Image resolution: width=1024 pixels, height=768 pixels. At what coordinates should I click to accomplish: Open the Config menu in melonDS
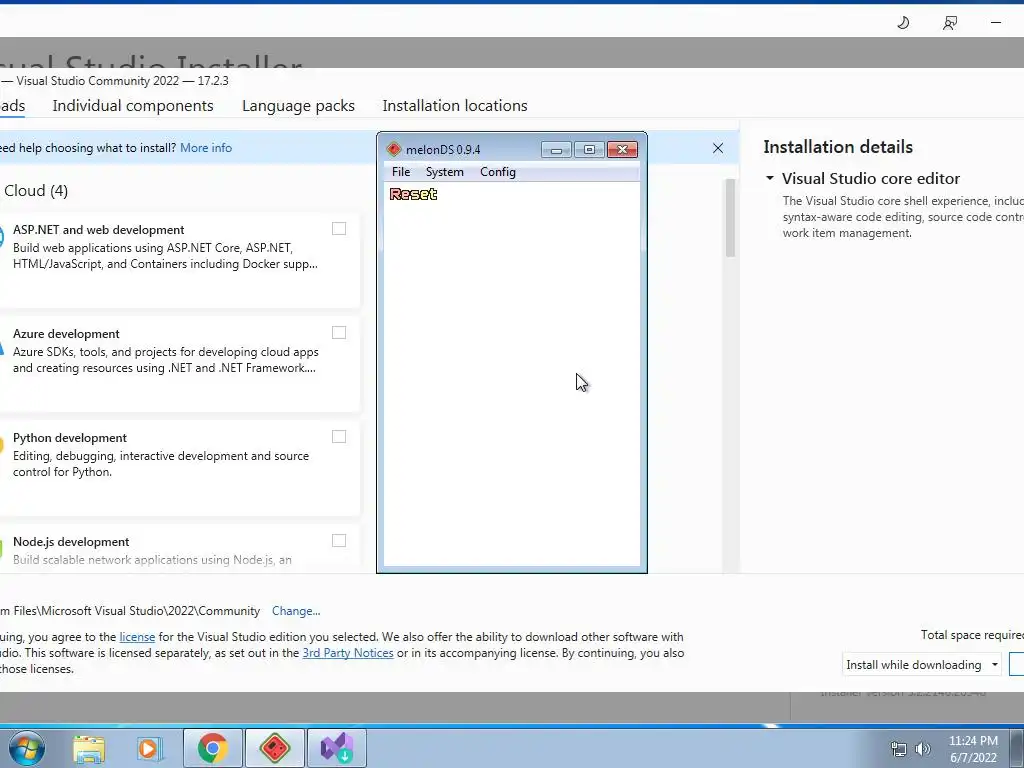pyautogui.click(x=498, y=172)
